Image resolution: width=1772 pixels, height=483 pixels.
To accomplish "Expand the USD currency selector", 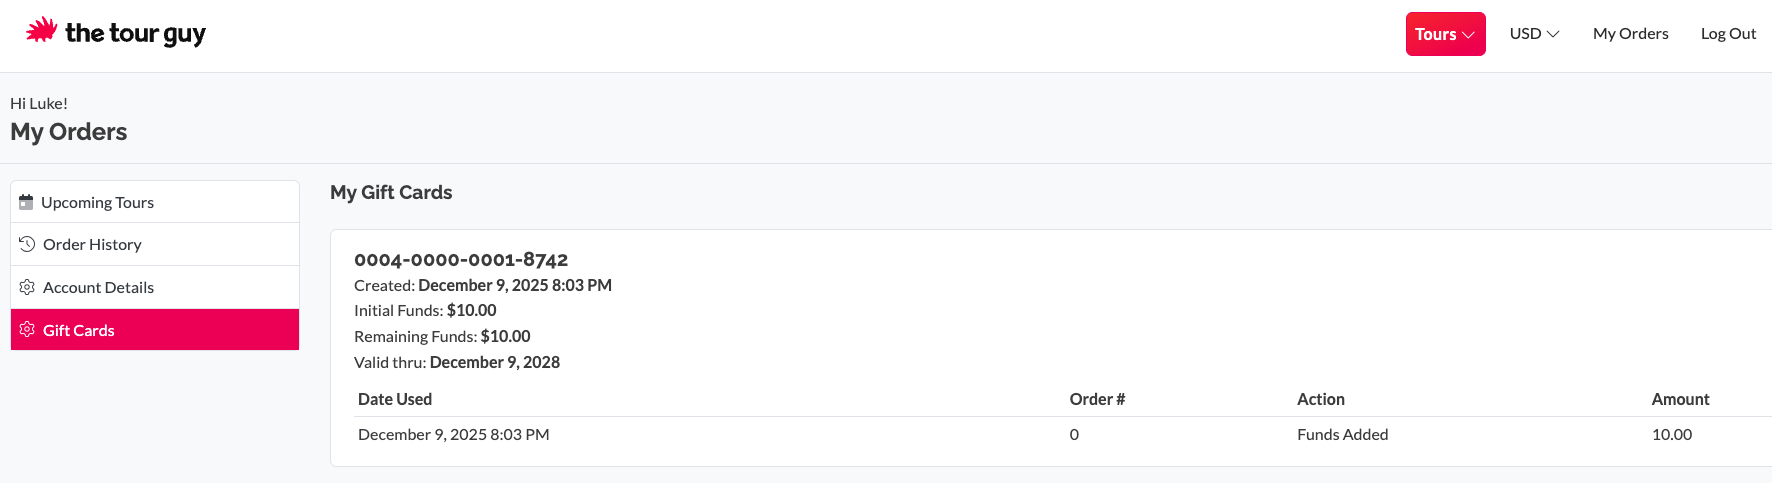I will click(1534, 34).
